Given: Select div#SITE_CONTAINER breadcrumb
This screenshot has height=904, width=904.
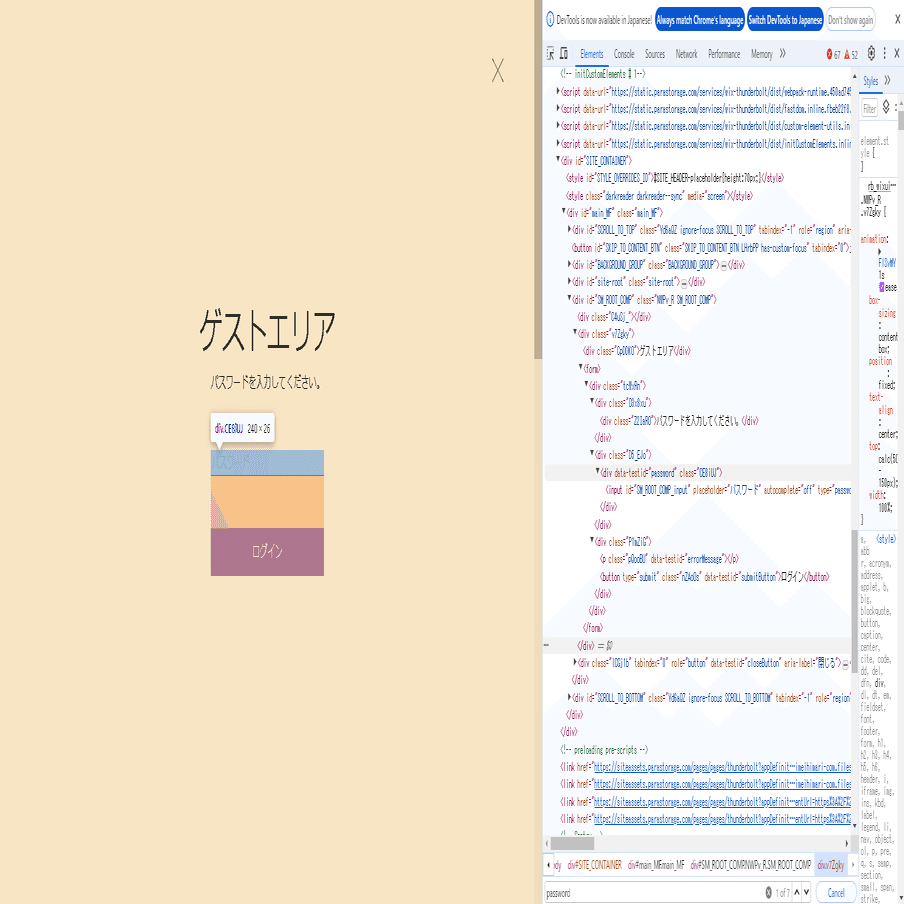Looking at the screenshot, I should tap(594, 865).
